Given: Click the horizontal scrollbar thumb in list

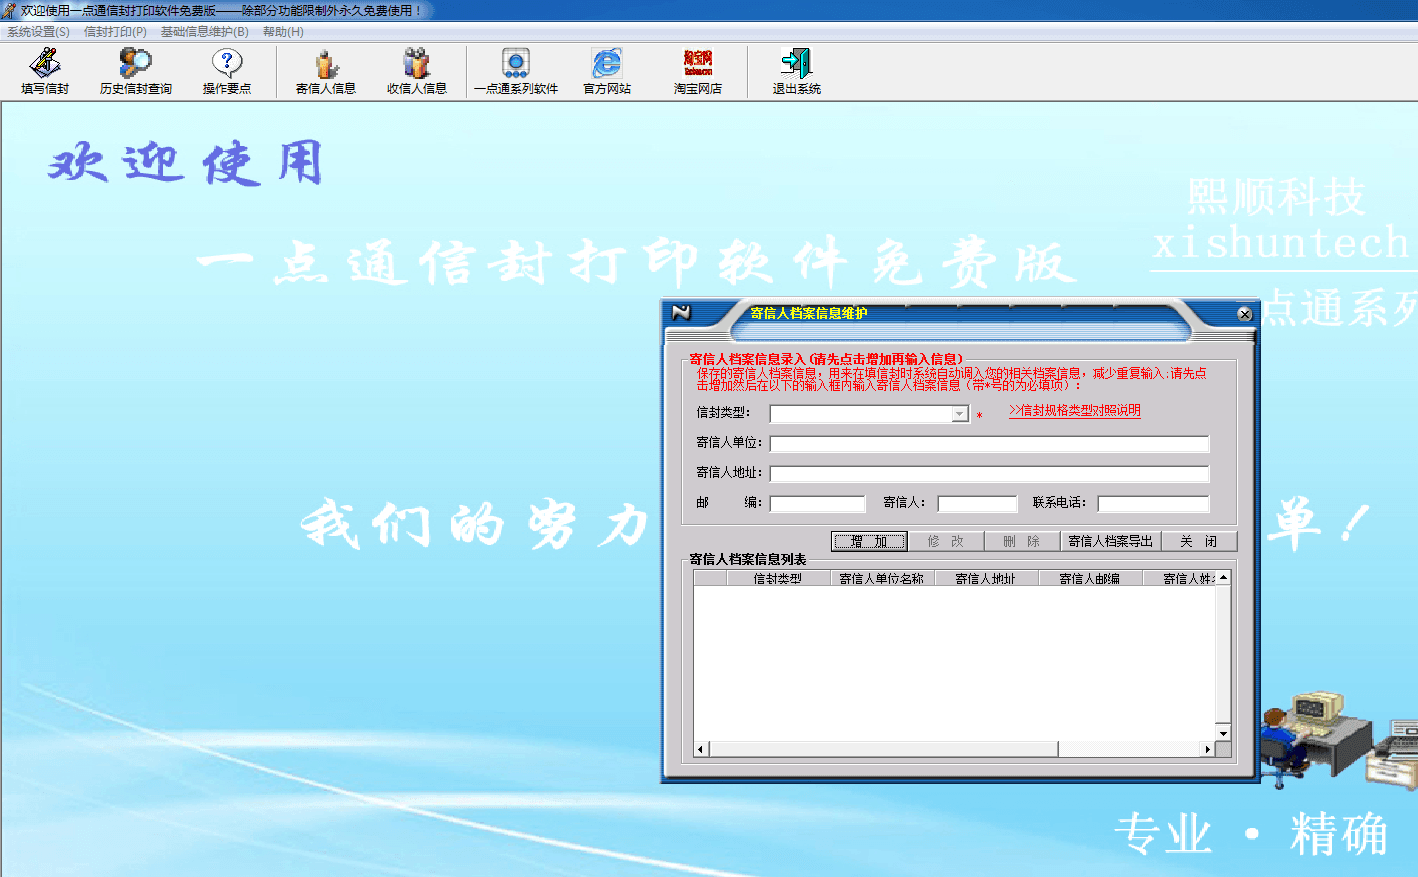Looking at the screenshot, I should (x=883, y=749).
